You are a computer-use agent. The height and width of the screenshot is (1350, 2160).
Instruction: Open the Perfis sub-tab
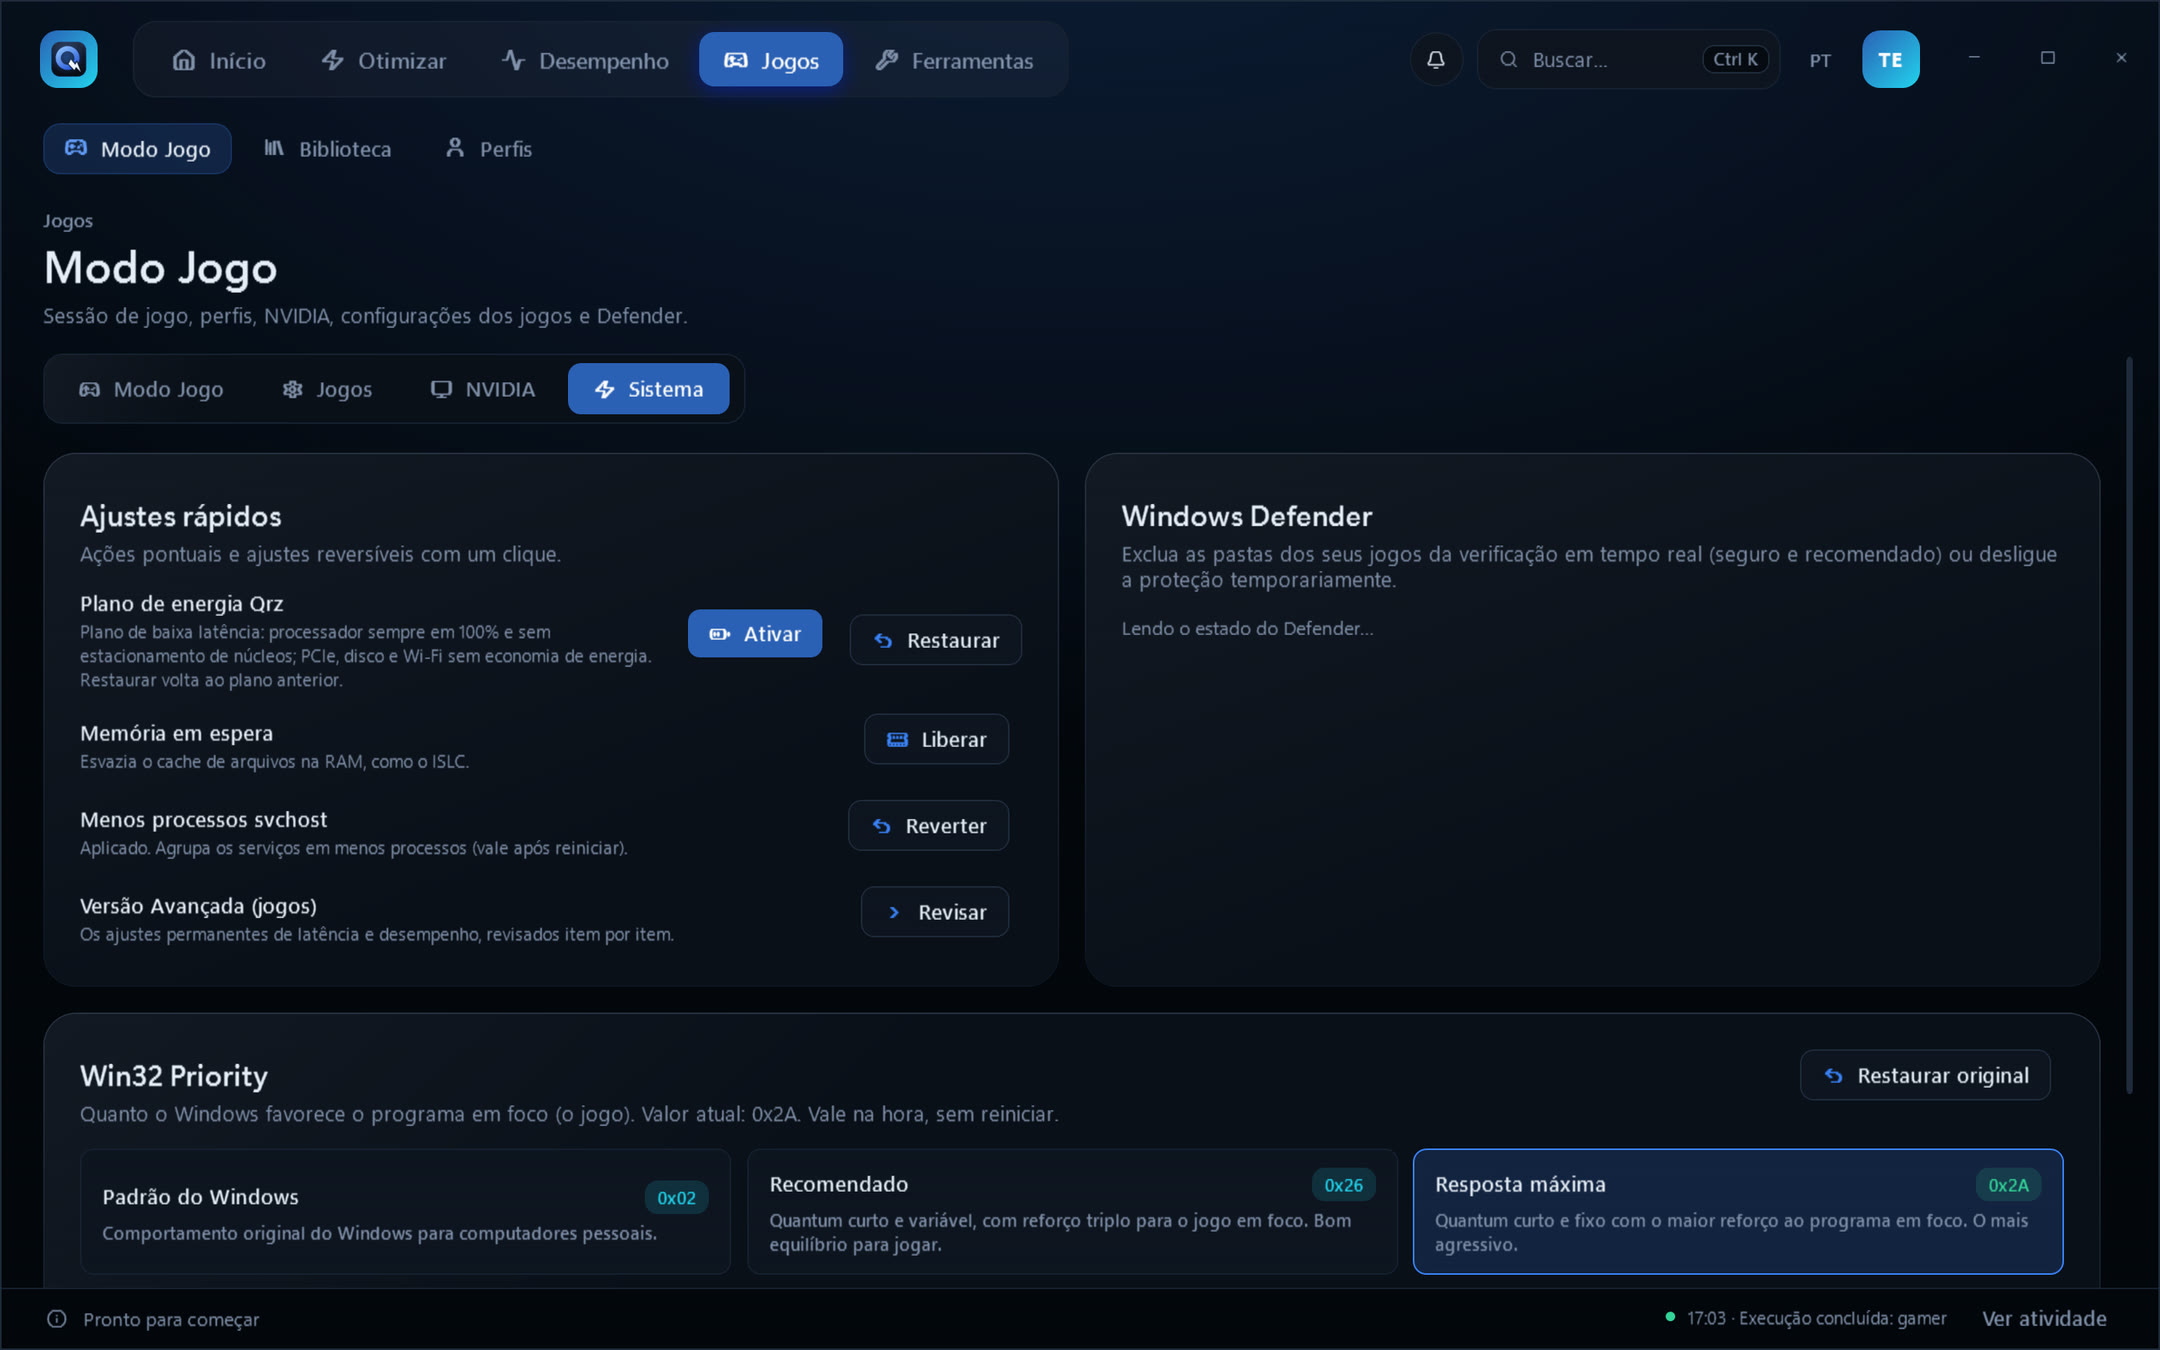tap(488, 149)
